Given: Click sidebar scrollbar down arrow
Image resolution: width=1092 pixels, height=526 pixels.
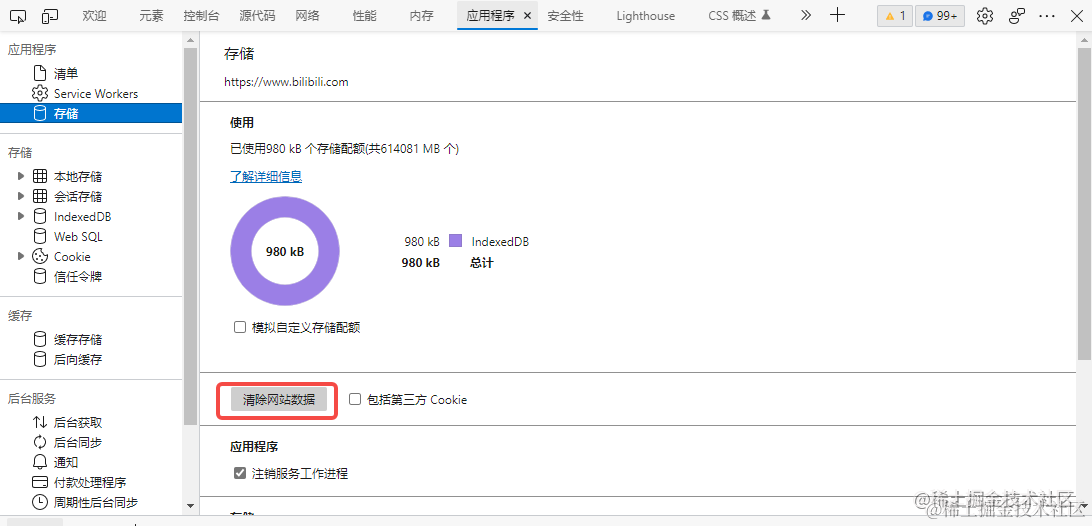Looking at the screenshot, I should pos(190,505).
